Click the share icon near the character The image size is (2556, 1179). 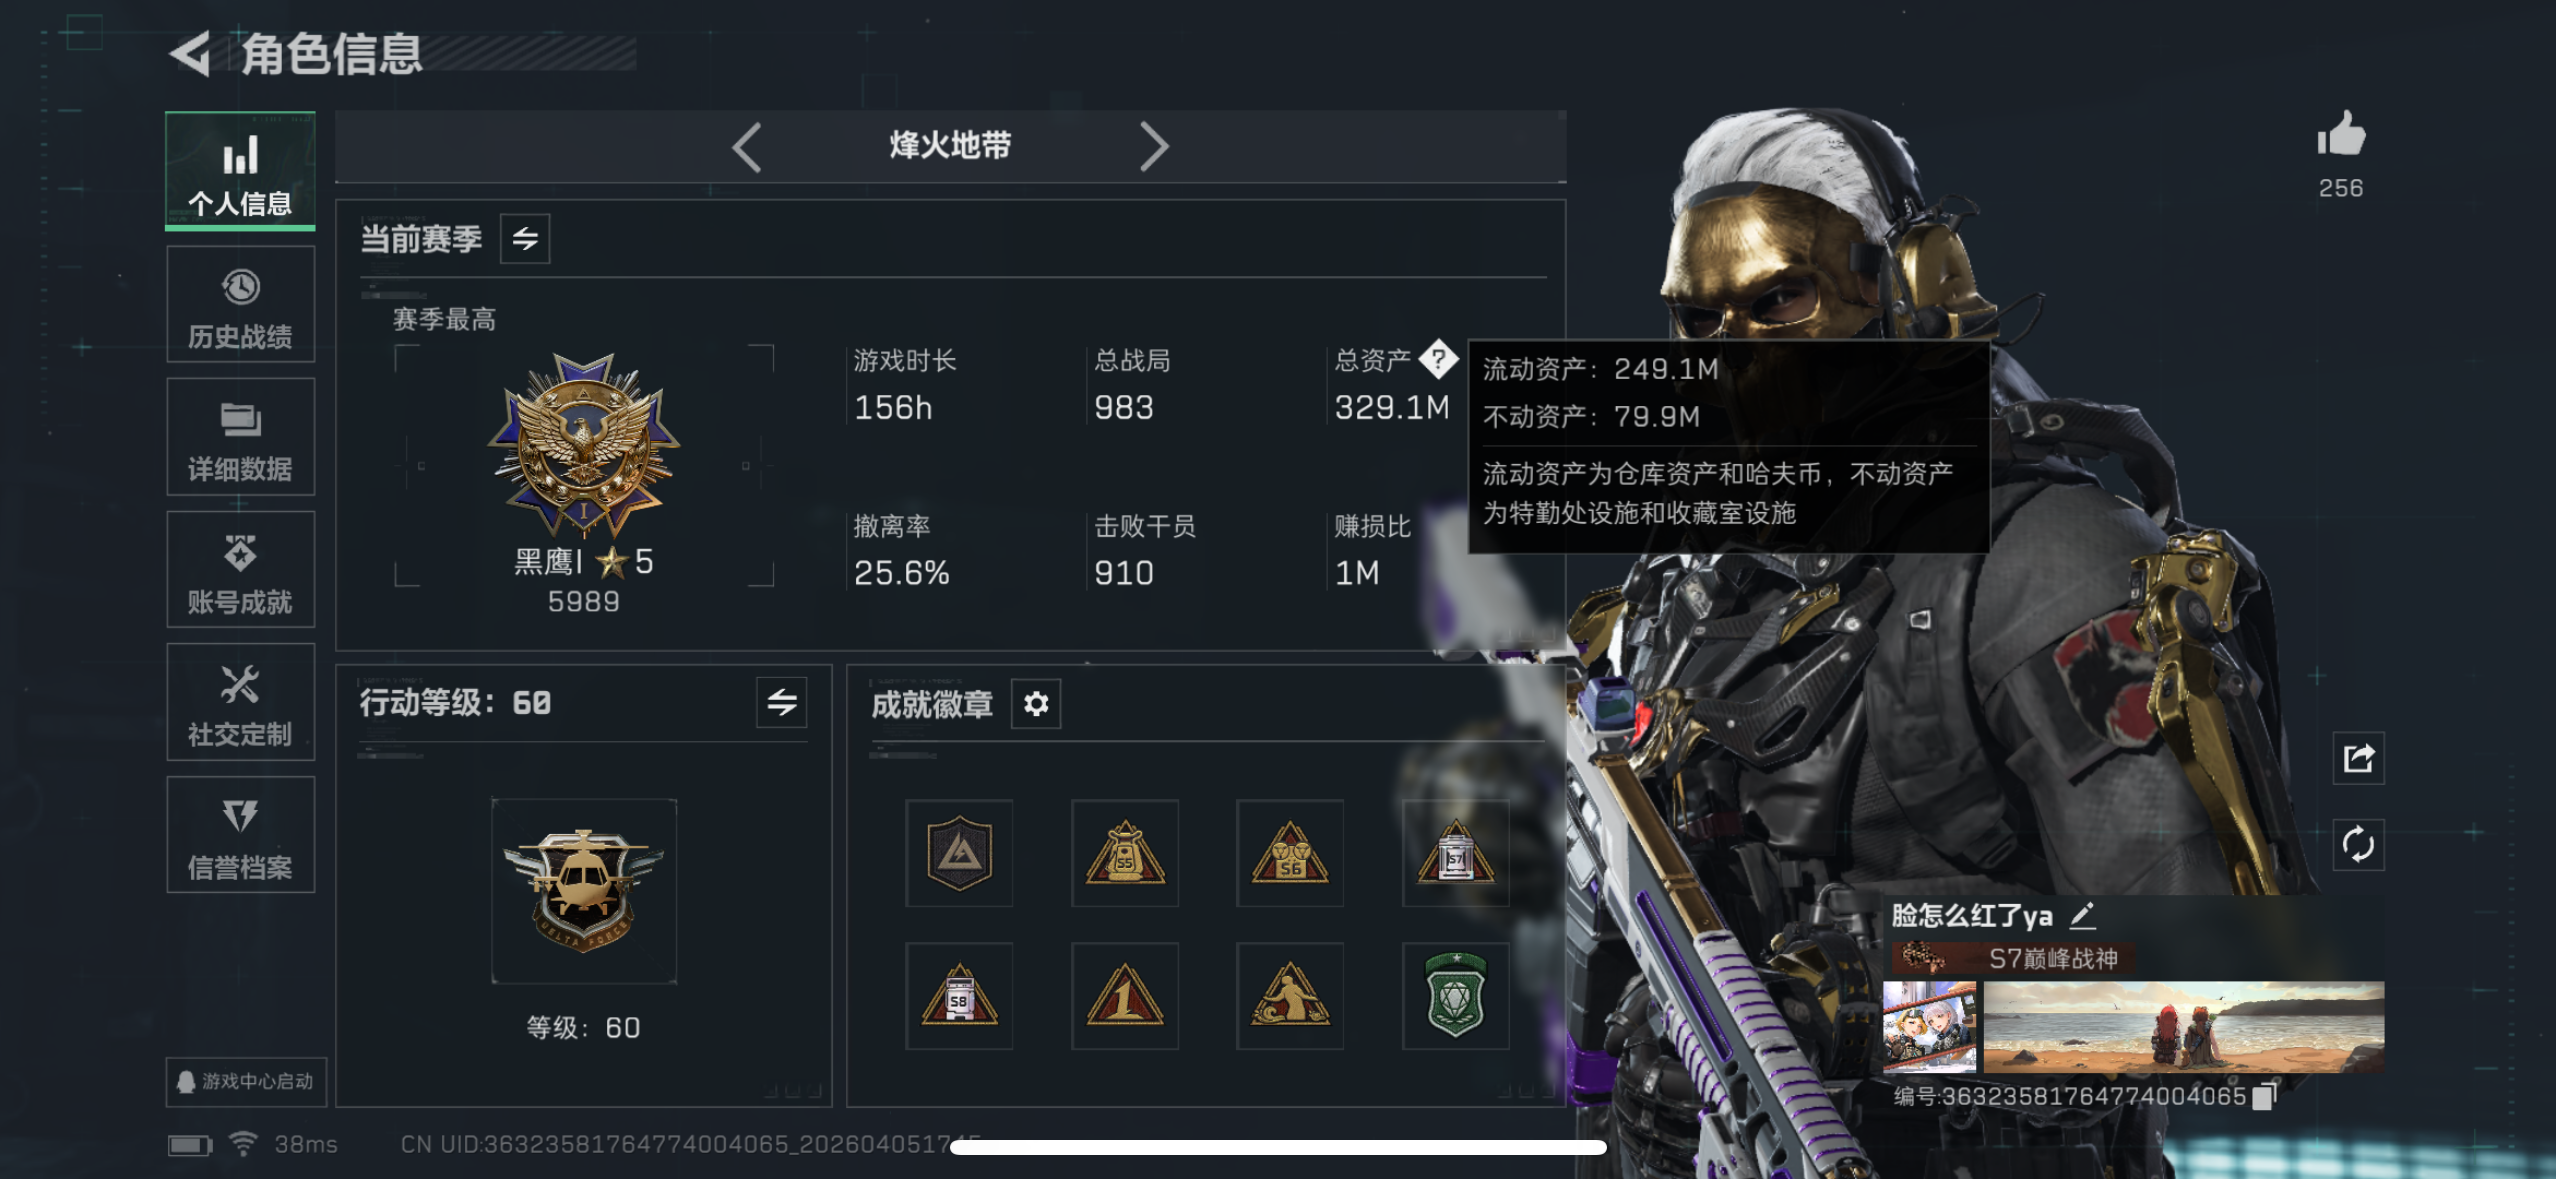click(x=2358, y=758)
